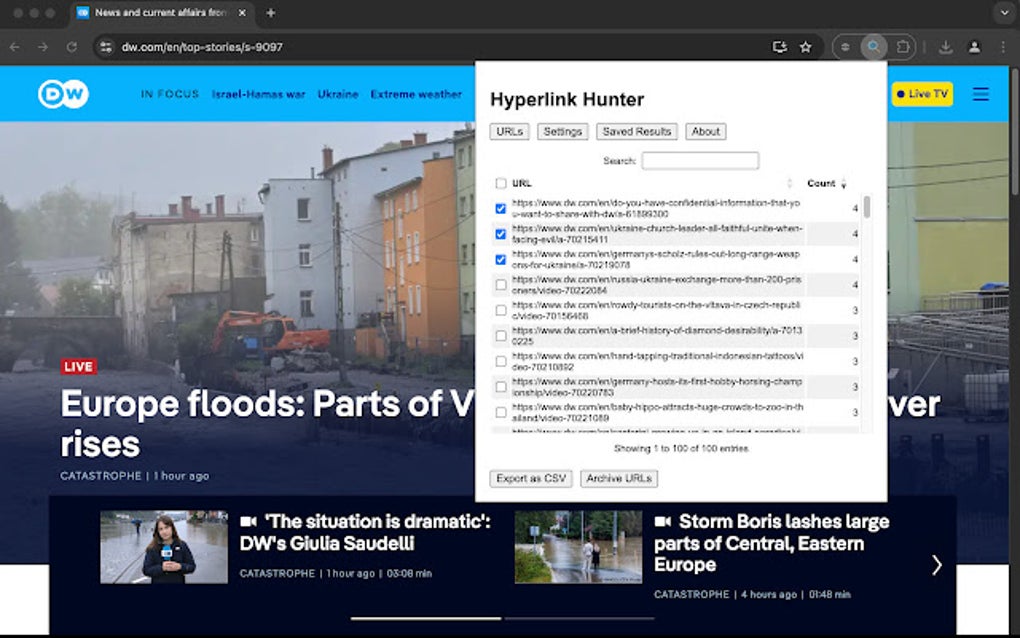
Task: Open the DW site hamburger menu
Action: pyautogui.click(x=981, y=94)
